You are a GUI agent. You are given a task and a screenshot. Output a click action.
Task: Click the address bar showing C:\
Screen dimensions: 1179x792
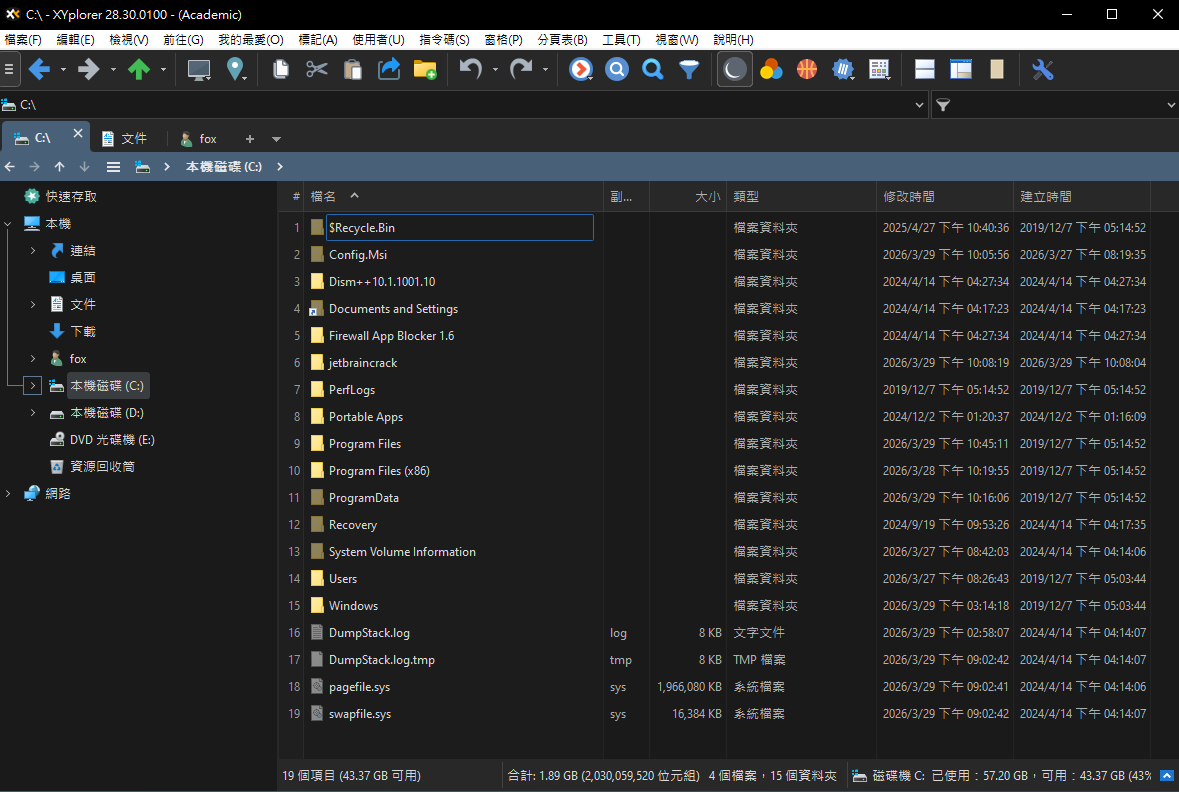click(x=463, y=105)
